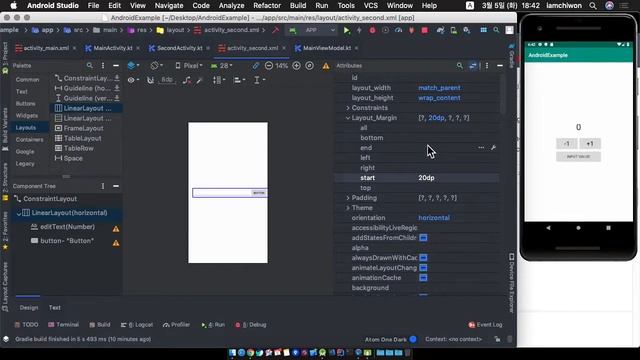Screen dimensions: 640x360
Task: Click the infer constraints wand icon
Action: 199,80
